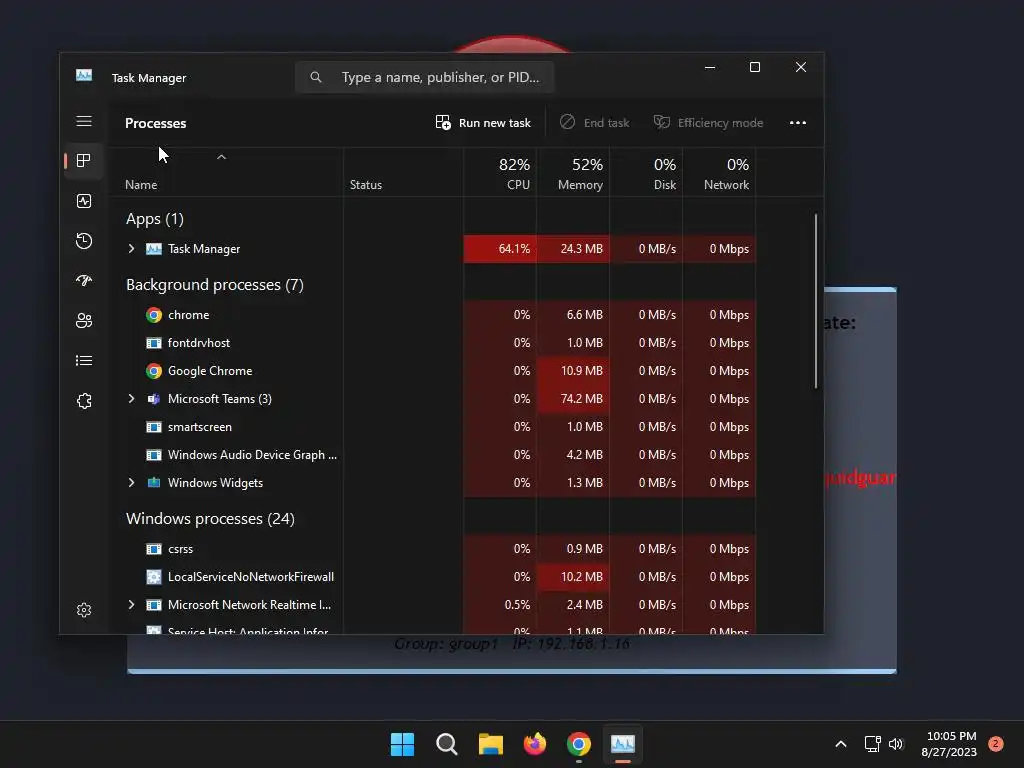This screenshot has width=1024, height=768.
Task: Open the Services sidebar icon
Action: coord(84,401)
